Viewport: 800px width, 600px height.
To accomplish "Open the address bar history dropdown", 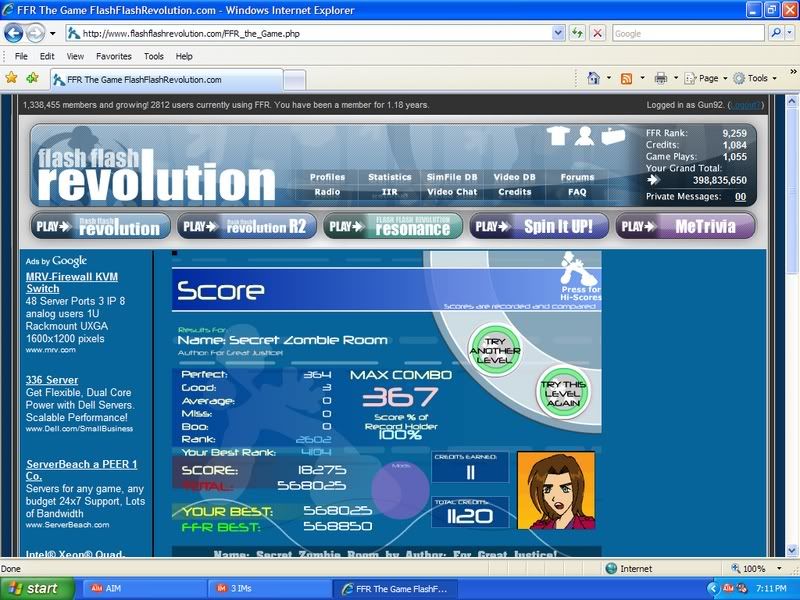I will coord(558,33).
